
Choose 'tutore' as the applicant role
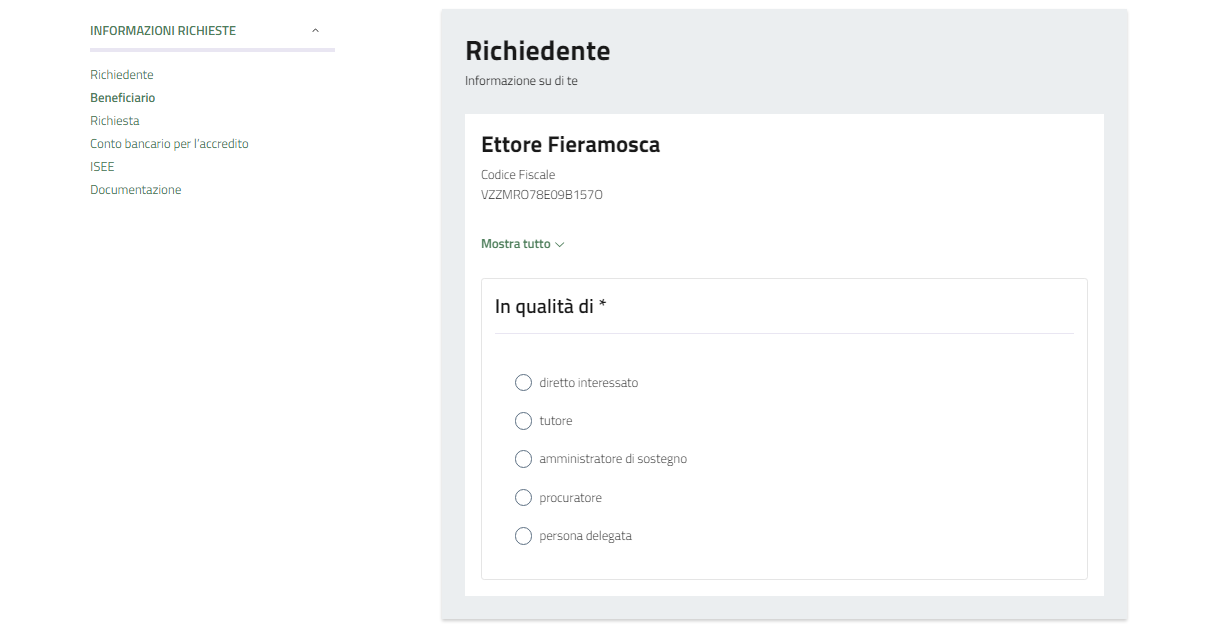point(523,421)
